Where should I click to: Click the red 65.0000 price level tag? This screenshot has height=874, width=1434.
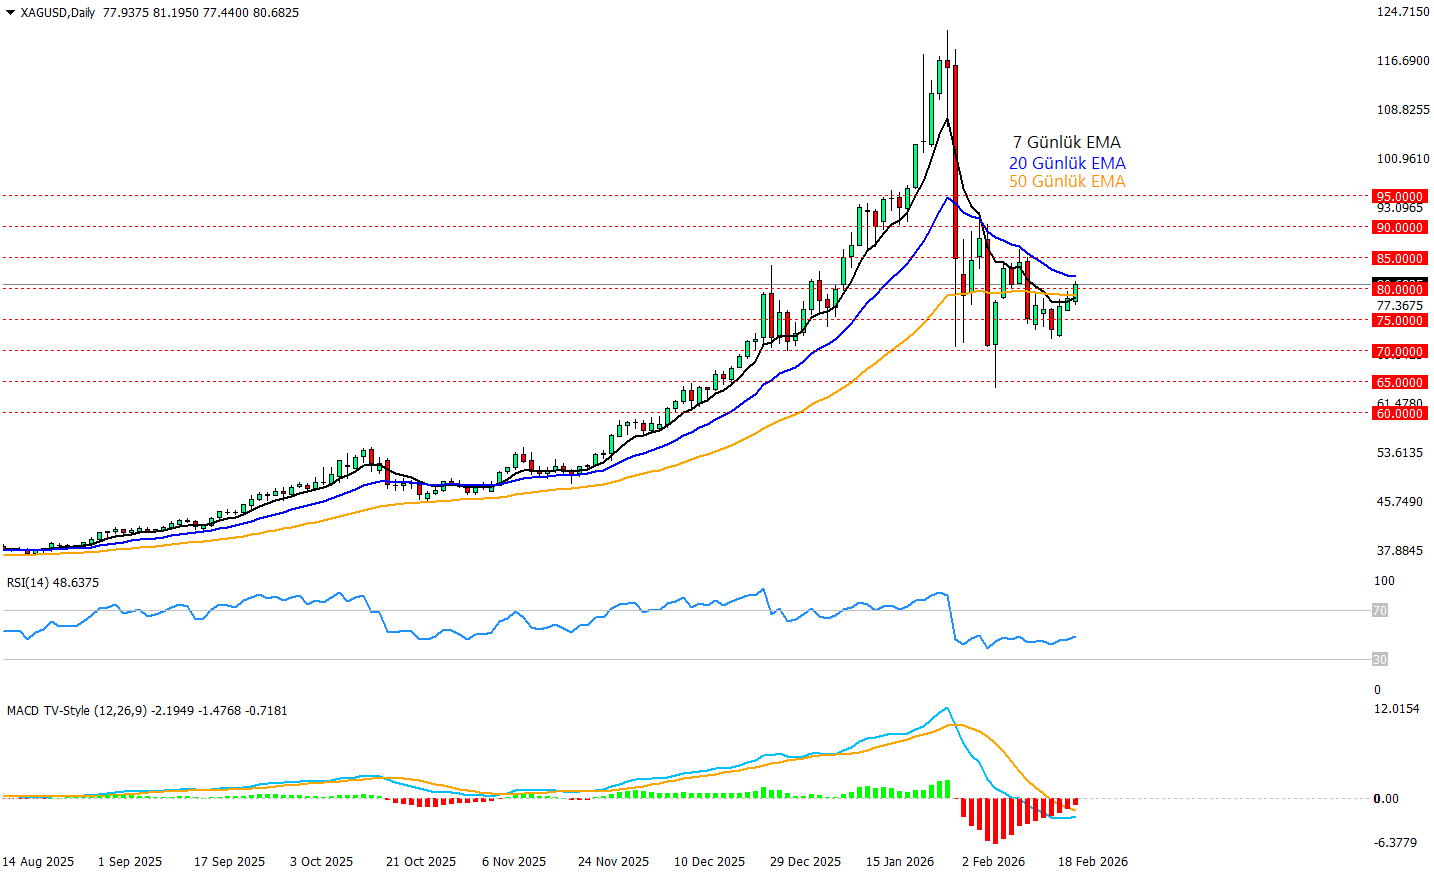(1399, 383)
